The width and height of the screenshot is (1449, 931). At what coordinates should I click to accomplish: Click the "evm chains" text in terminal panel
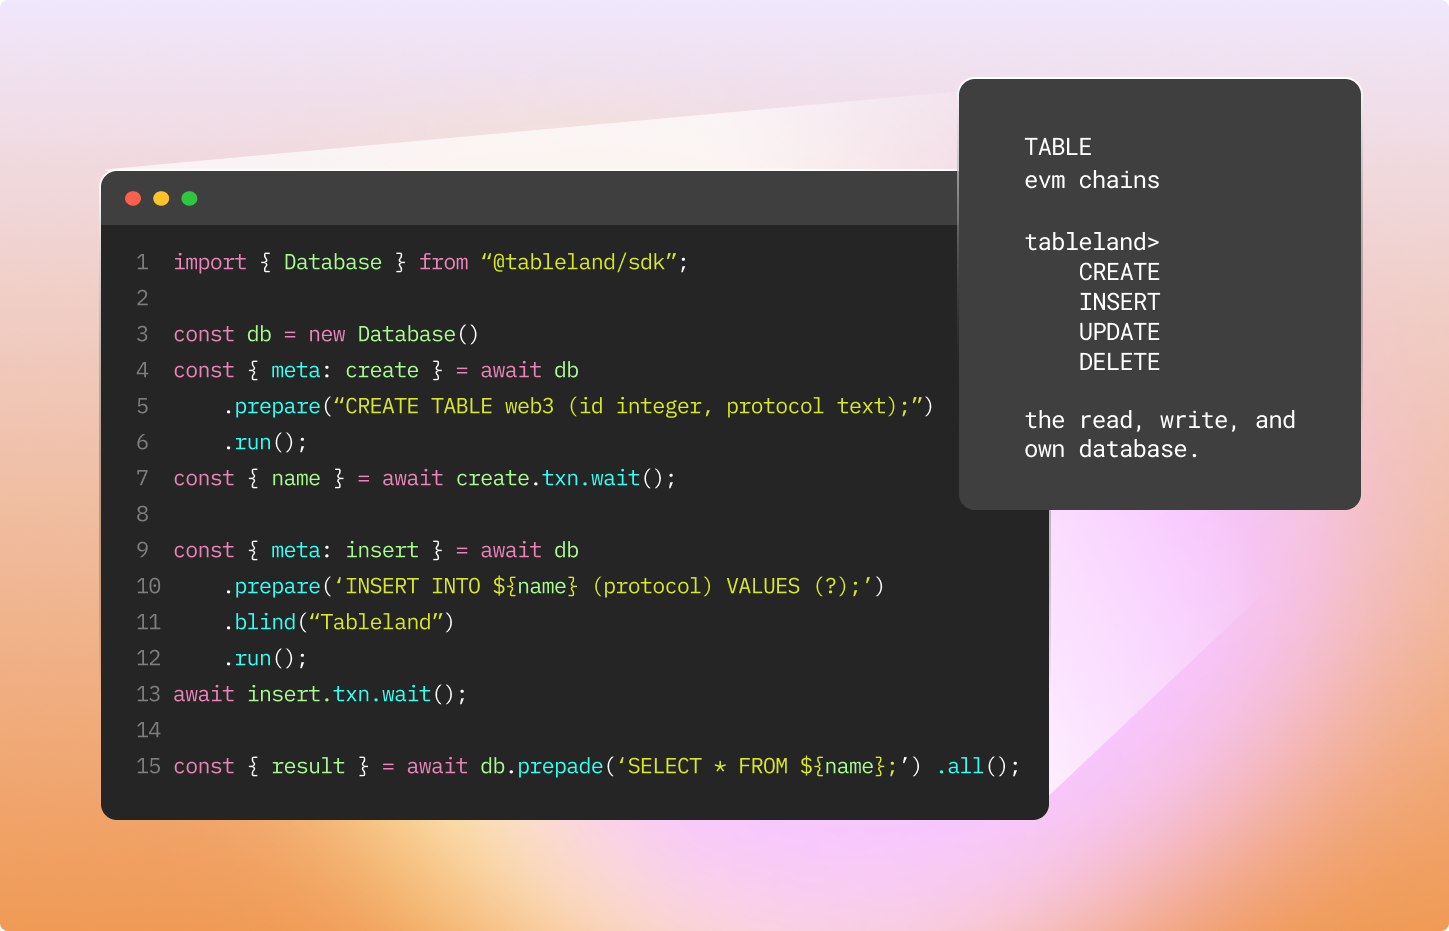1091,180
